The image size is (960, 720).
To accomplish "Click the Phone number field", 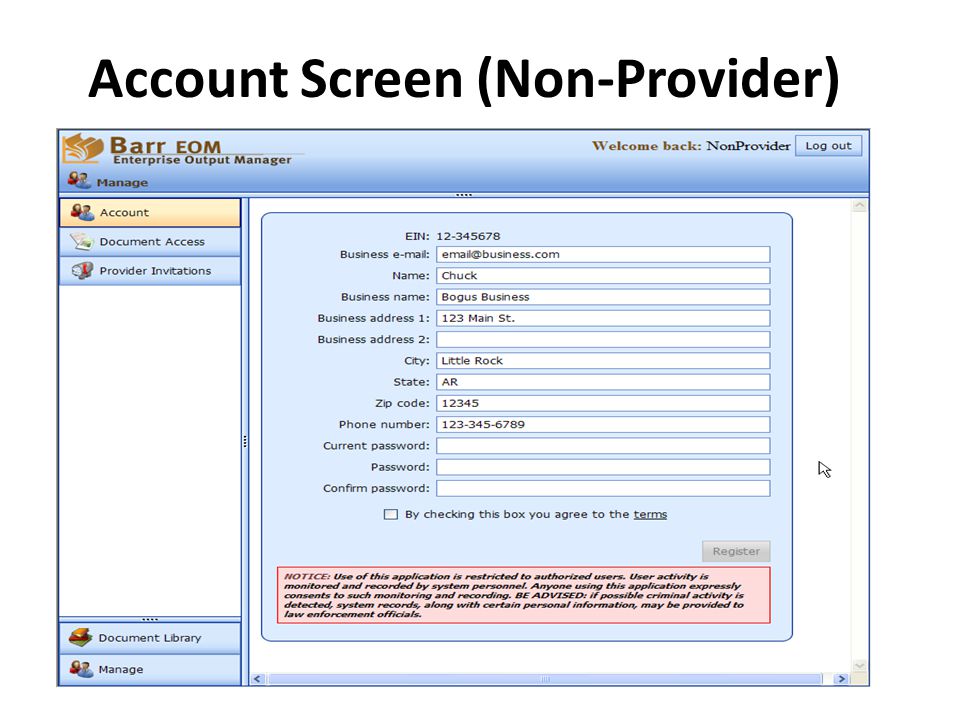I will click(x=603, y=424).
